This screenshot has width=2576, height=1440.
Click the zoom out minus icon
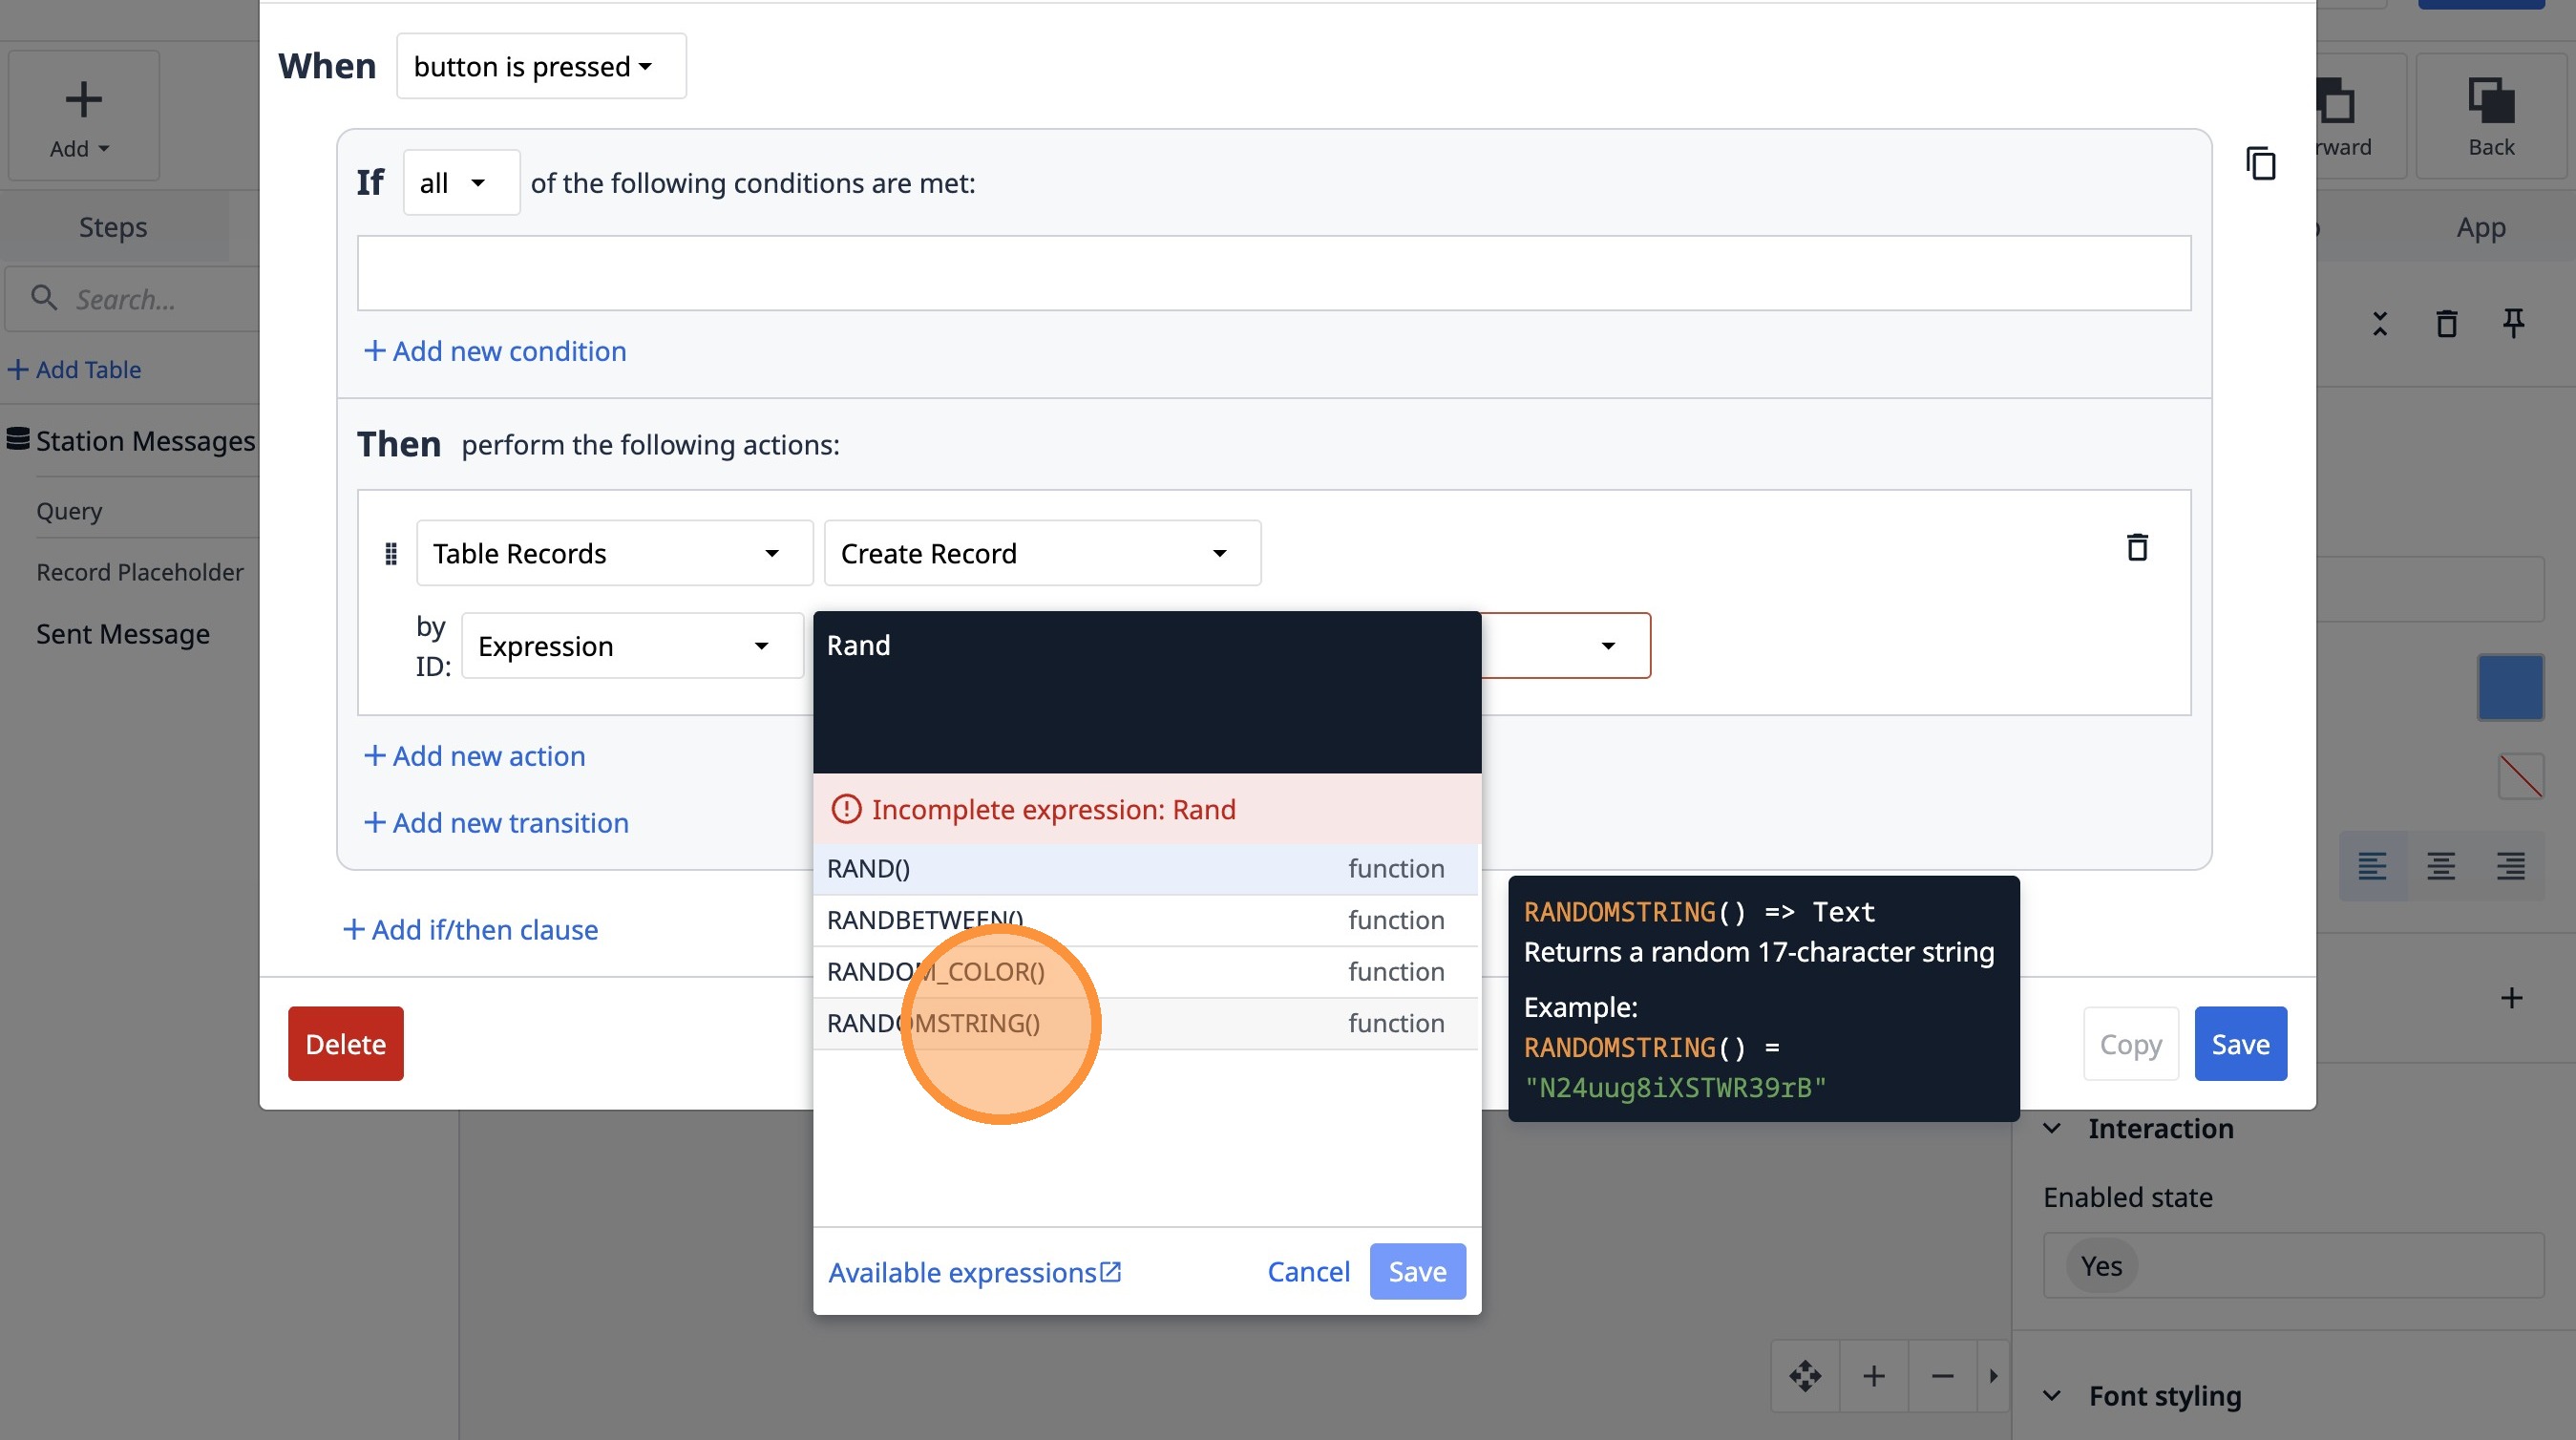(1942, 1376)
